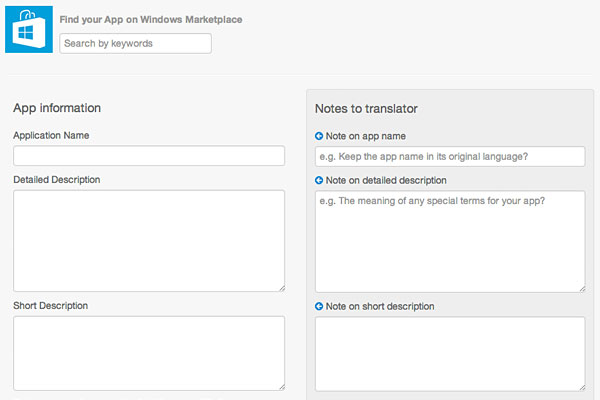Focus the Application Name text field

(149, 156)
